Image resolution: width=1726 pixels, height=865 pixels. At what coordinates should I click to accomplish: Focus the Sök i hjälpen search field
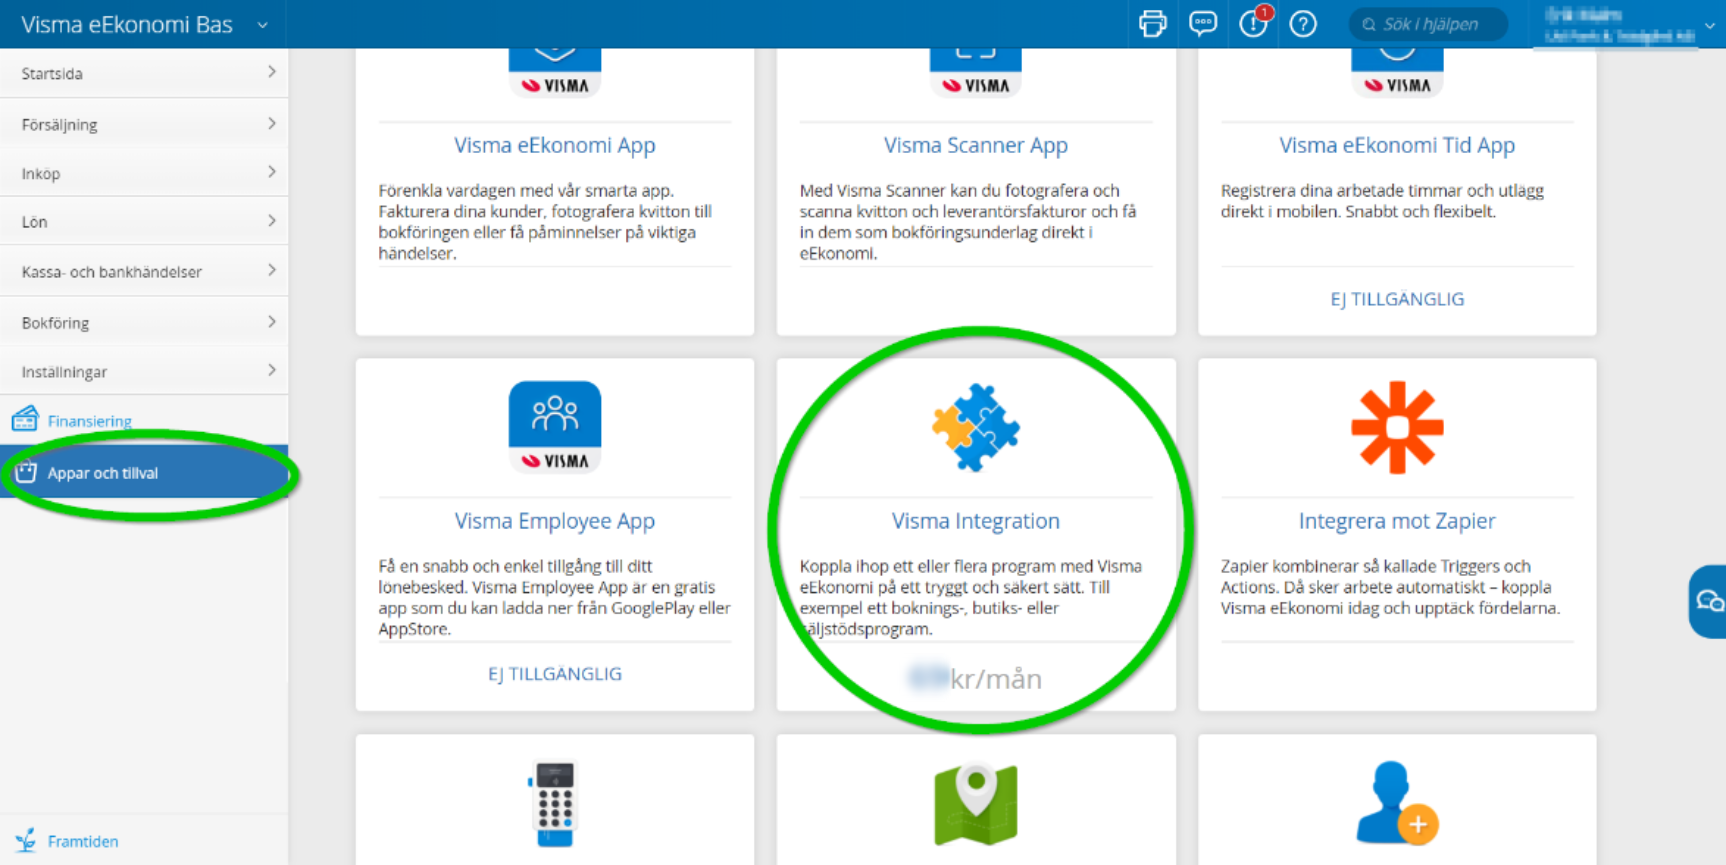(1428, 24)
